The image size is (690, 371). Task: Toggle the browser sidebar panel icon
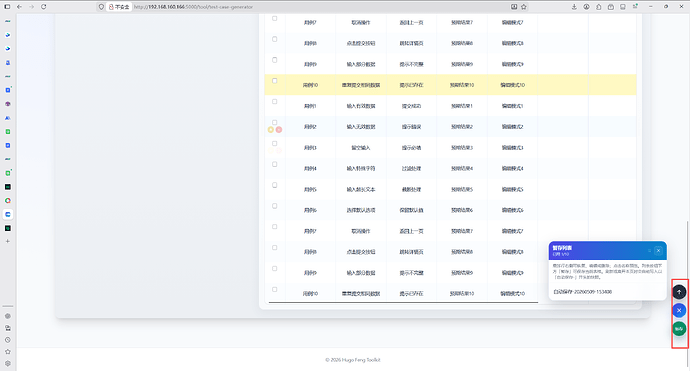[x=7, y=7]
